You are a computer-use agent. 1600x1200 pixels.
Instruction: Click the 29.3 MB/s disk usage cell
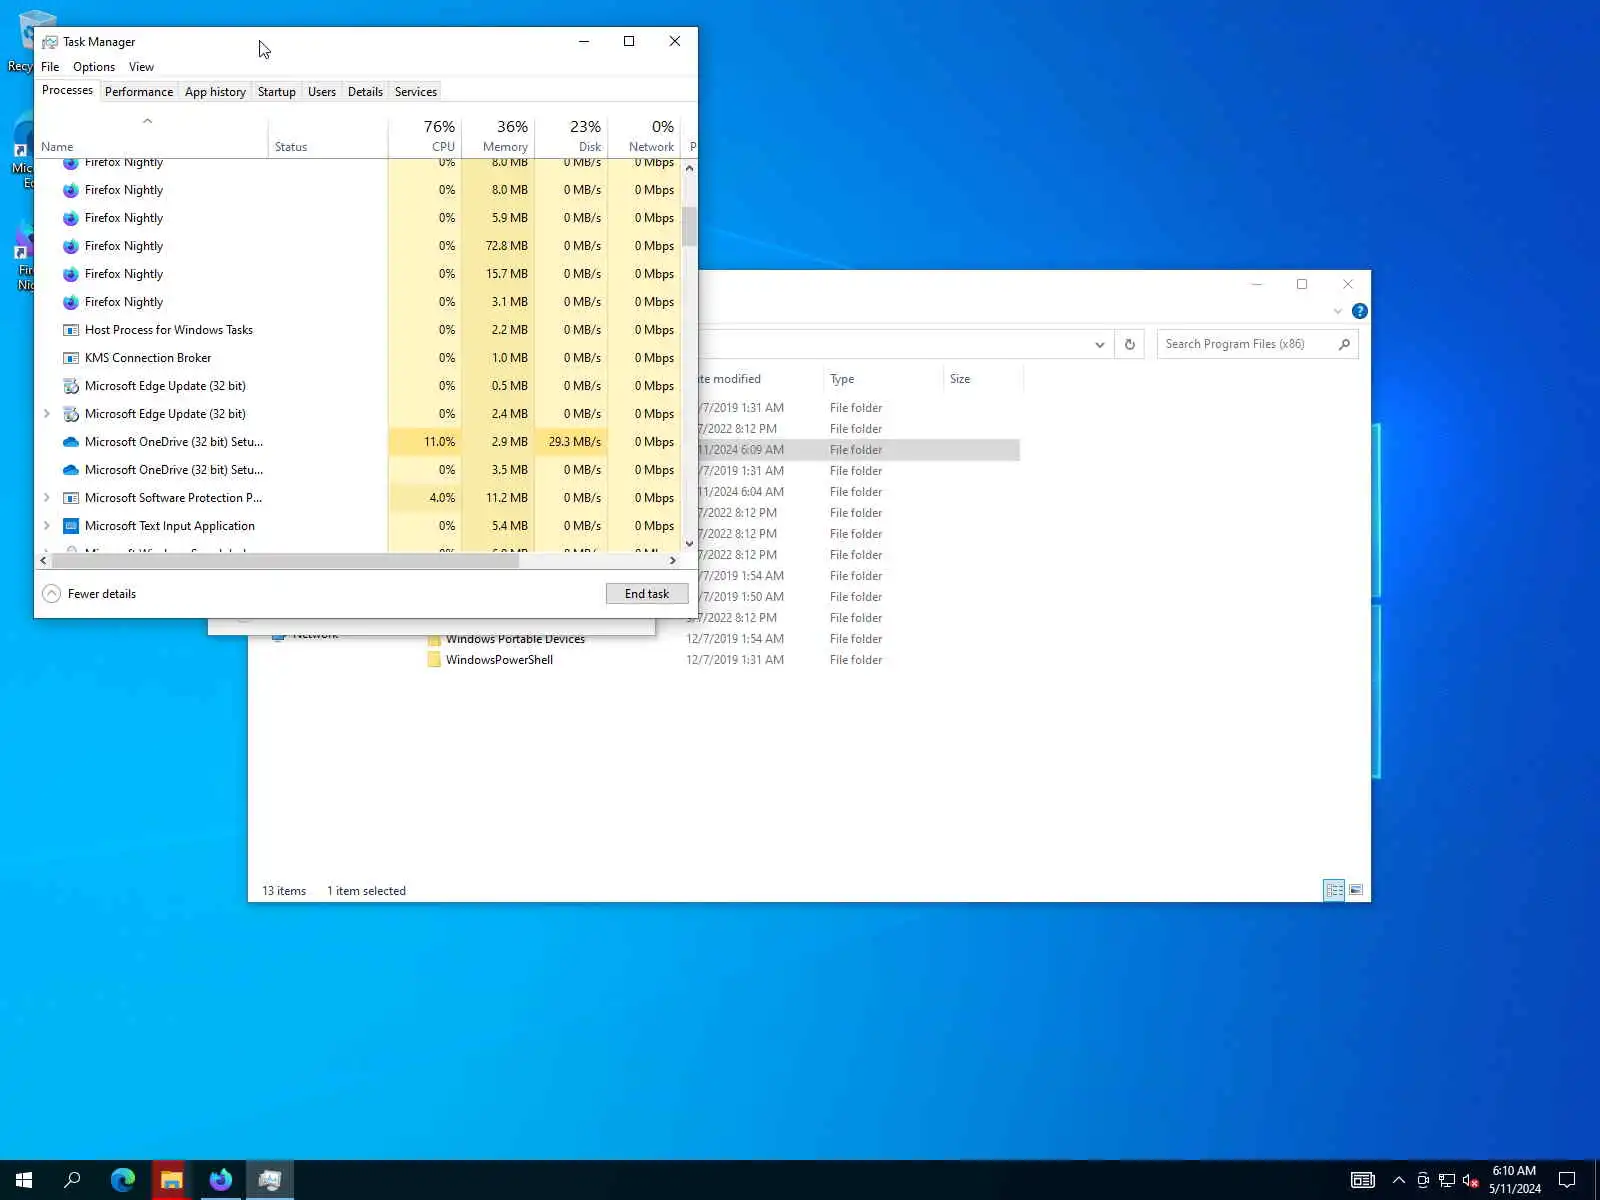click(571, 442)
